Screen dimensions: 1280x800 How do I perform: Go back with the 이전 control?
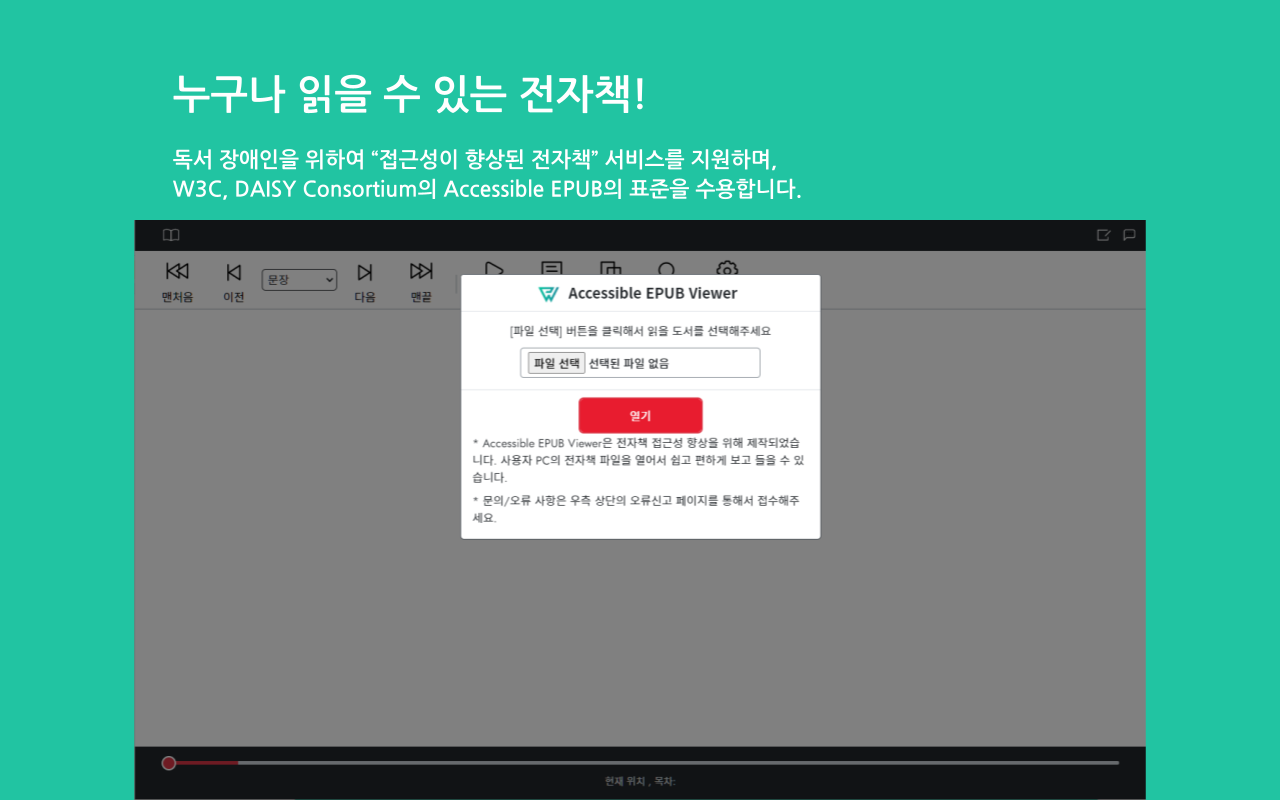pyautogui.click(x=233, y=280)
